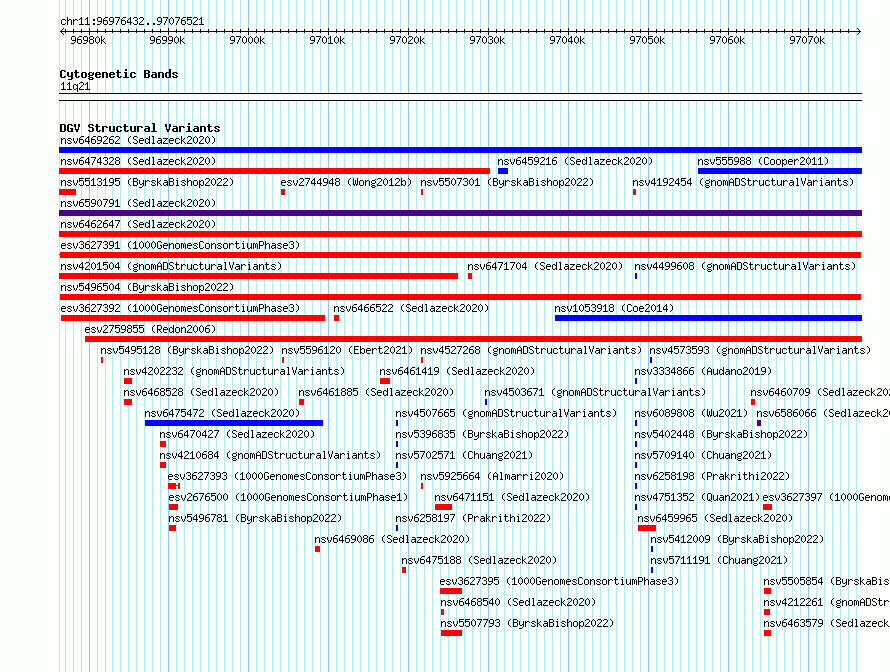Screen dimensions: 890x672
Task: Click nsv5925664 (Almarri2020) label
Action: click(x=492, y=476)
